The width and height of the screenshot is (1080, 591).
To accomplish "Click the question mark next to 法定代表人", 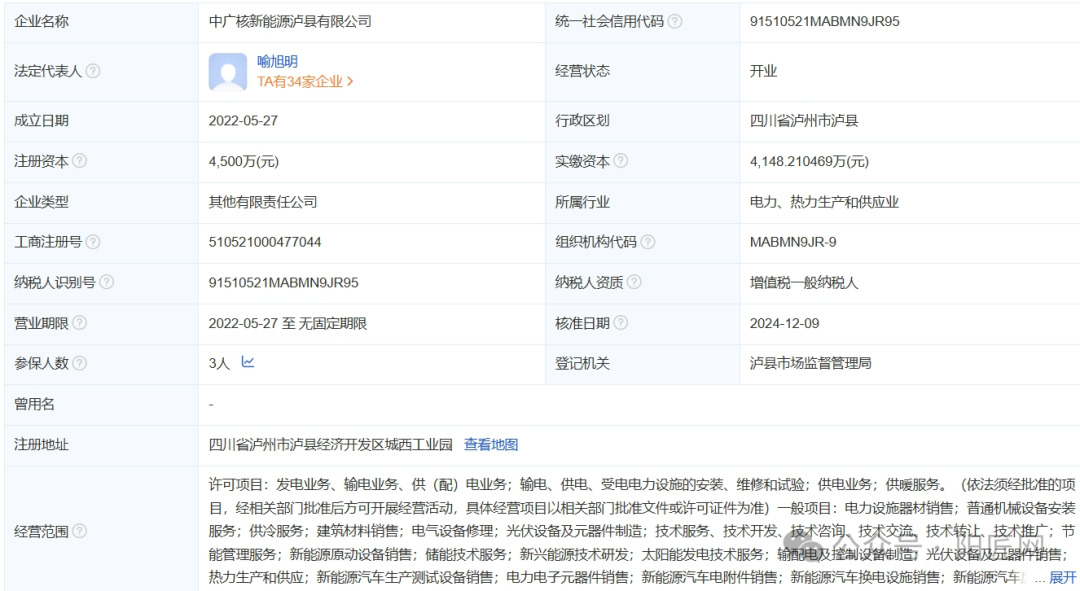I will (91, 71).
